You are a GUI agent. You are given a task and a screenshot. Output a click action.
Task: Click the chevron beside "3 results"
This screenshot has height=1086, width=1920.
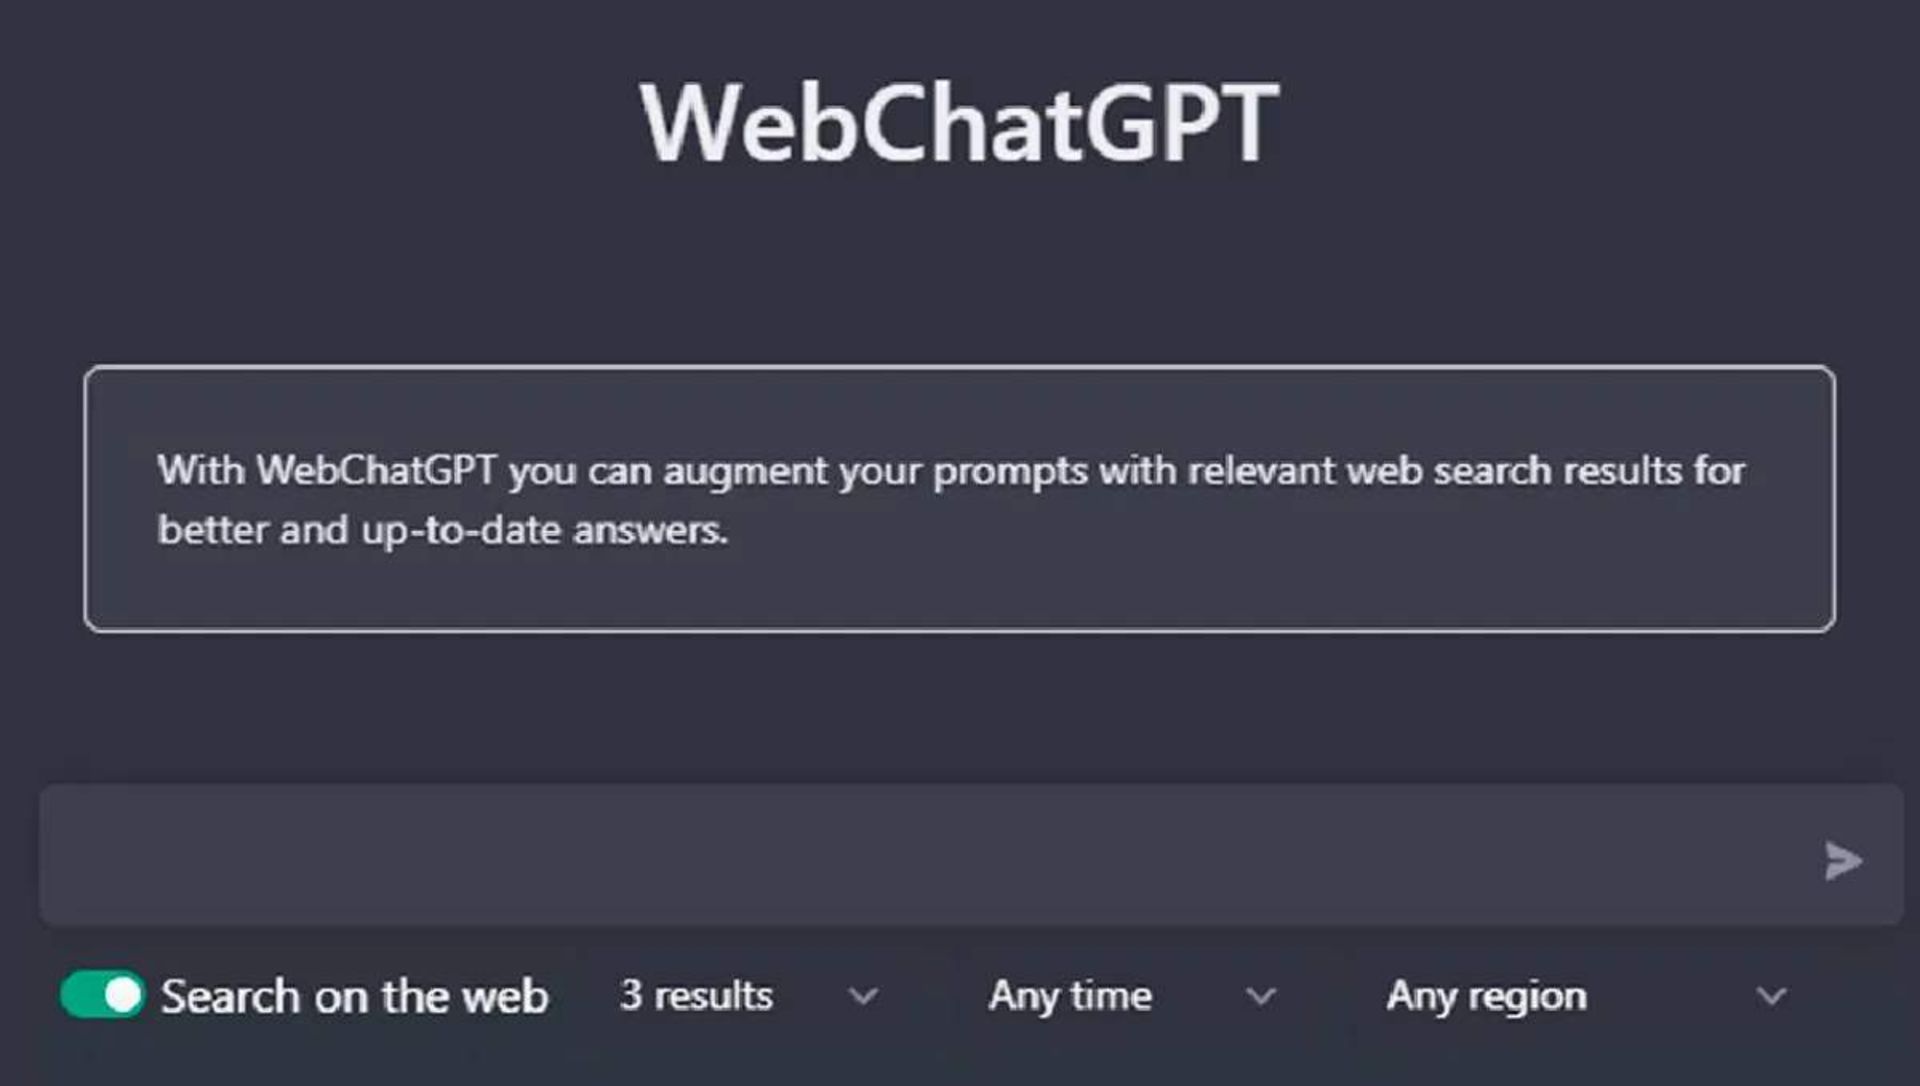pyautogui.click(x=864, y=996)
